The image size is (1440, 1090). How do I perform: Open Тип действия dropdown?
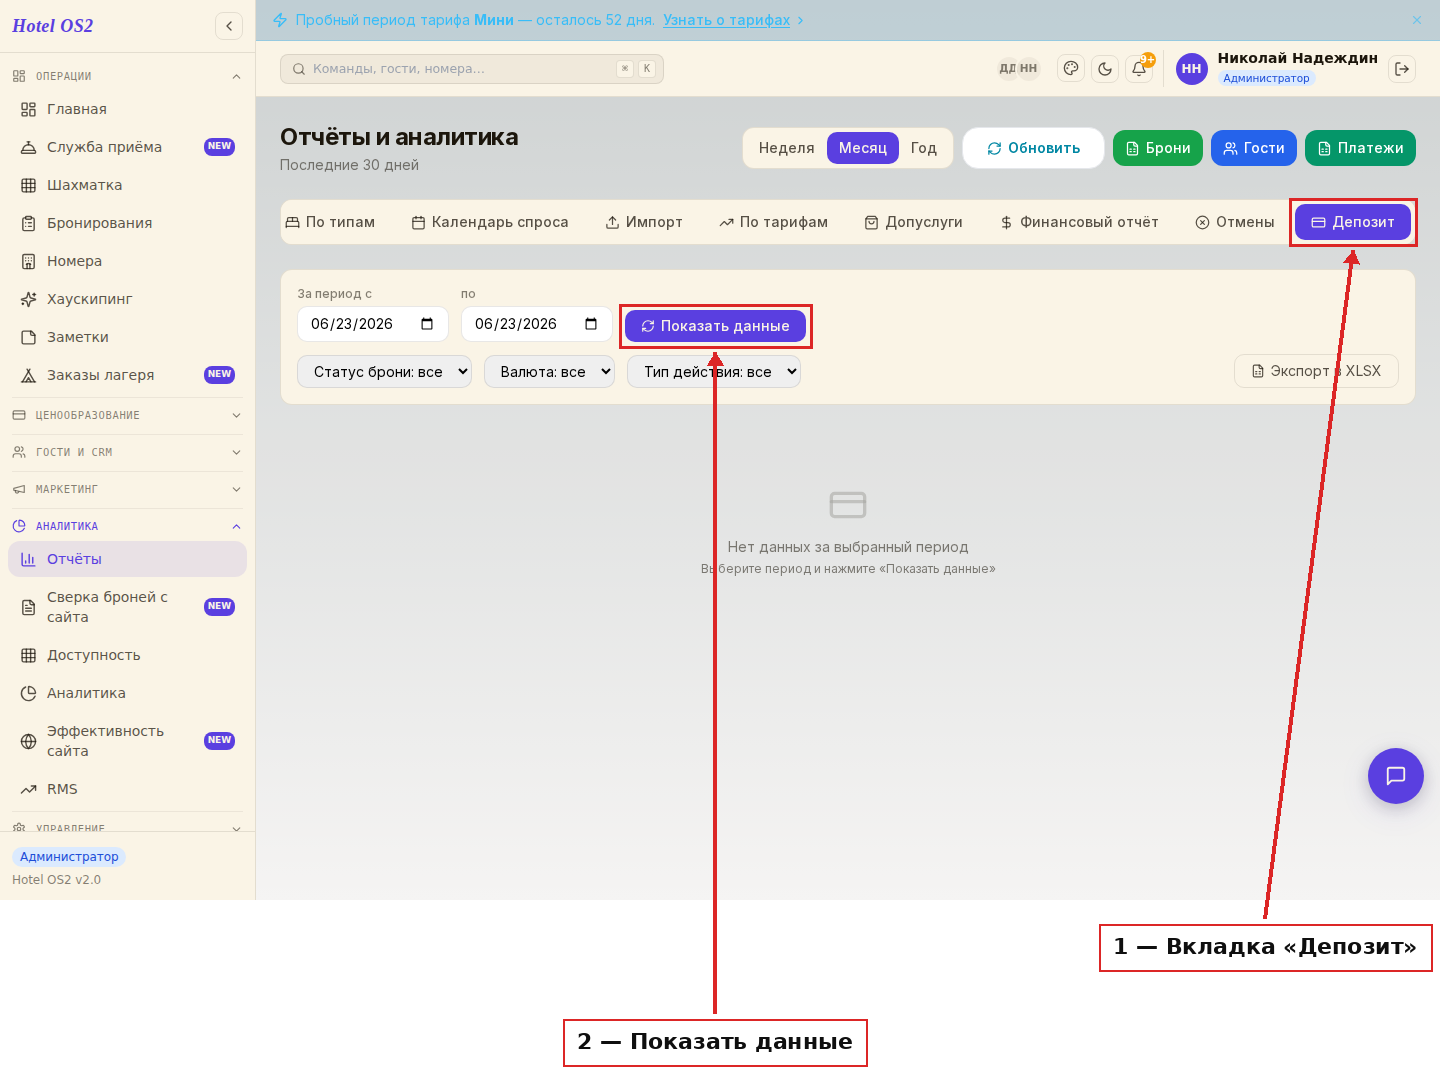(x=714, y=372)
